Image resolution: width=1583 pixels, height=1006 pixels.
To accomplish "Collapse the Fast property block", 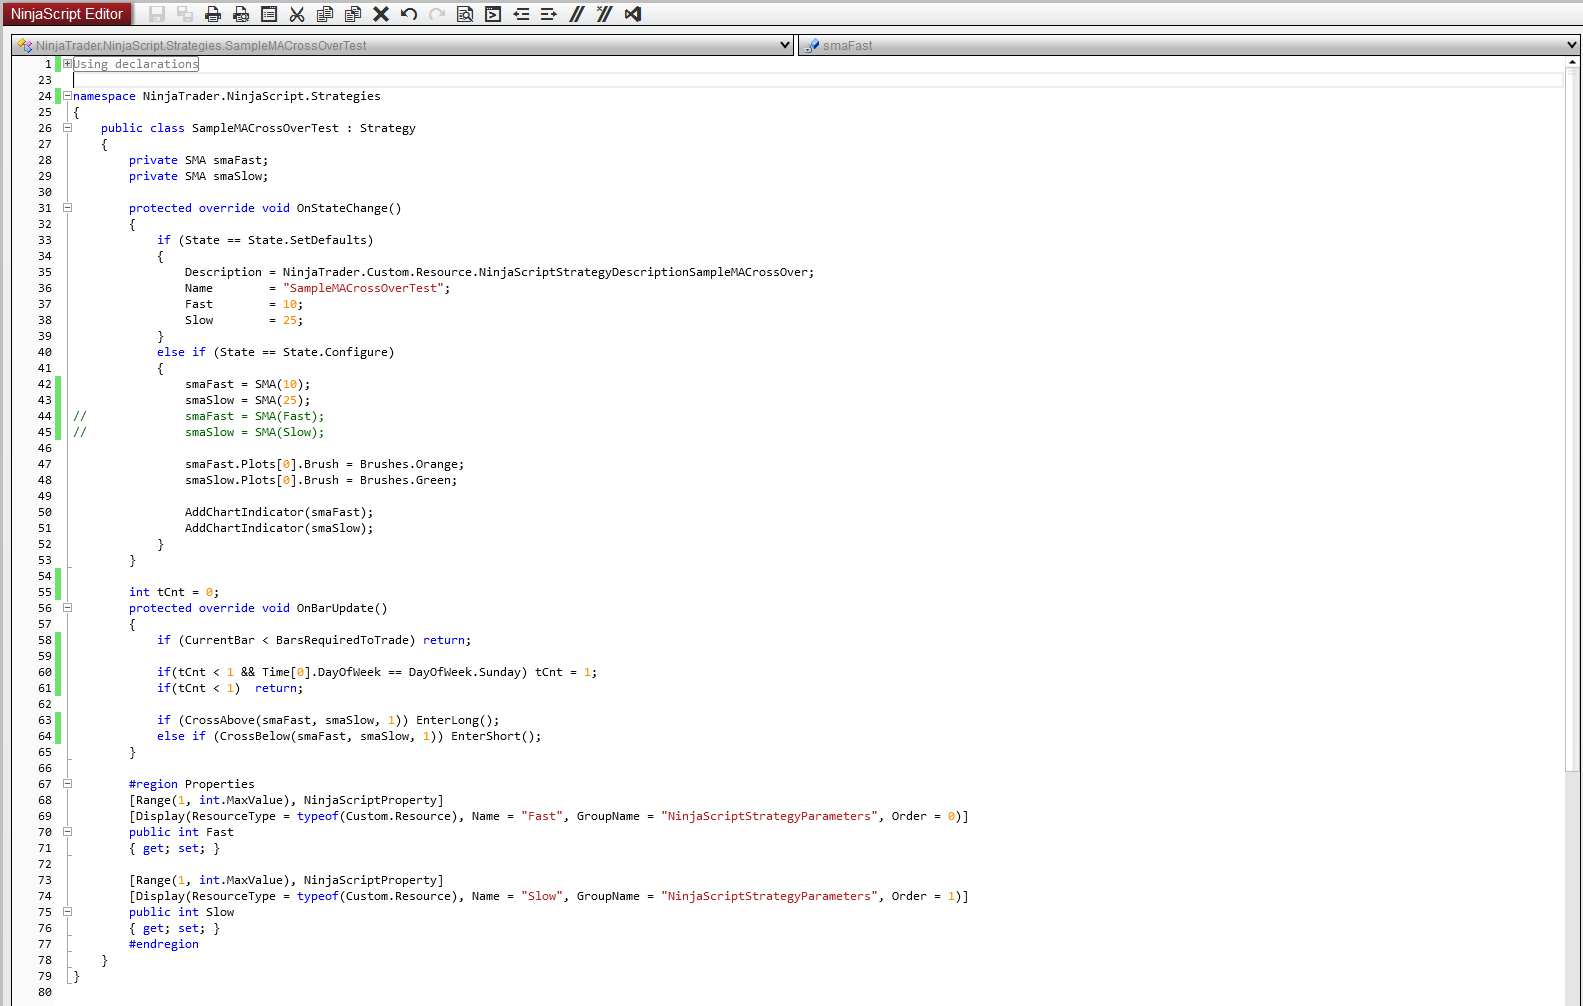I will [67, 832].
